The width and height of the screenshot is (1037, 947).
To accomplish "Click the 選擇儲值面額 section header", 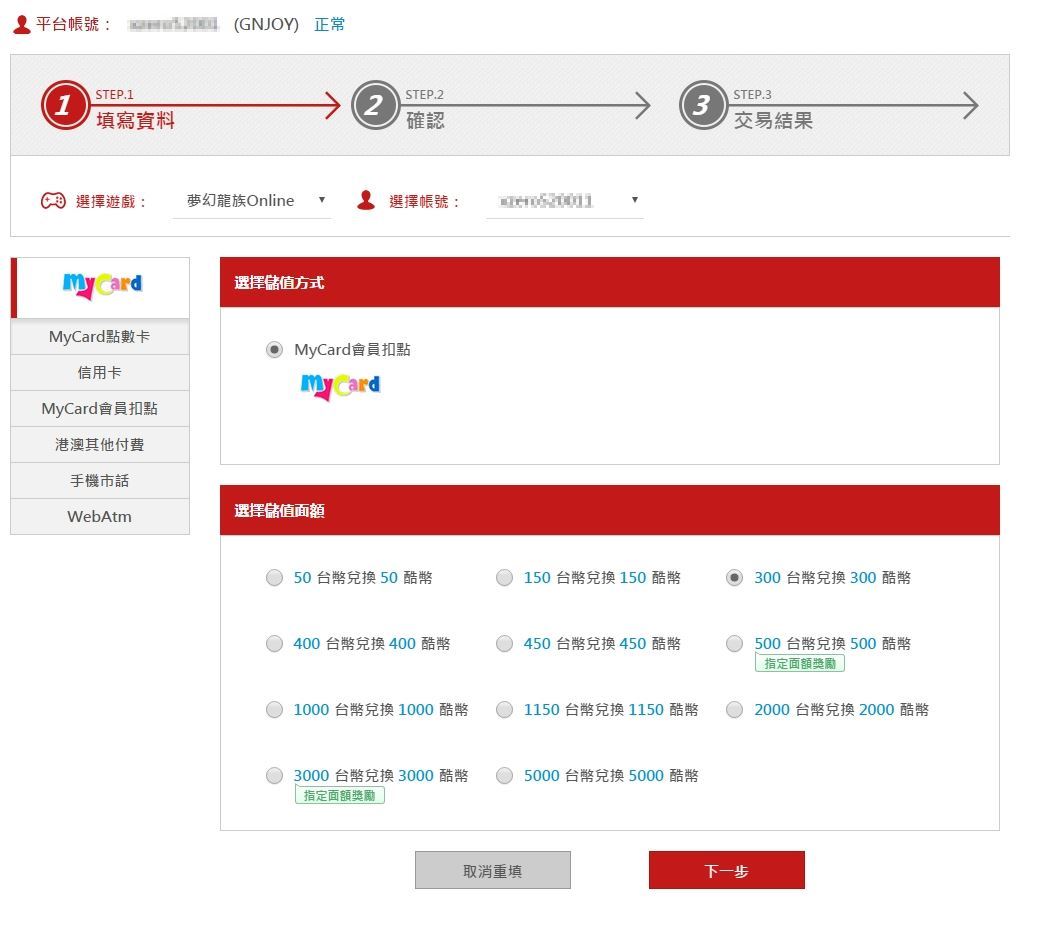I will click(610, 511).
